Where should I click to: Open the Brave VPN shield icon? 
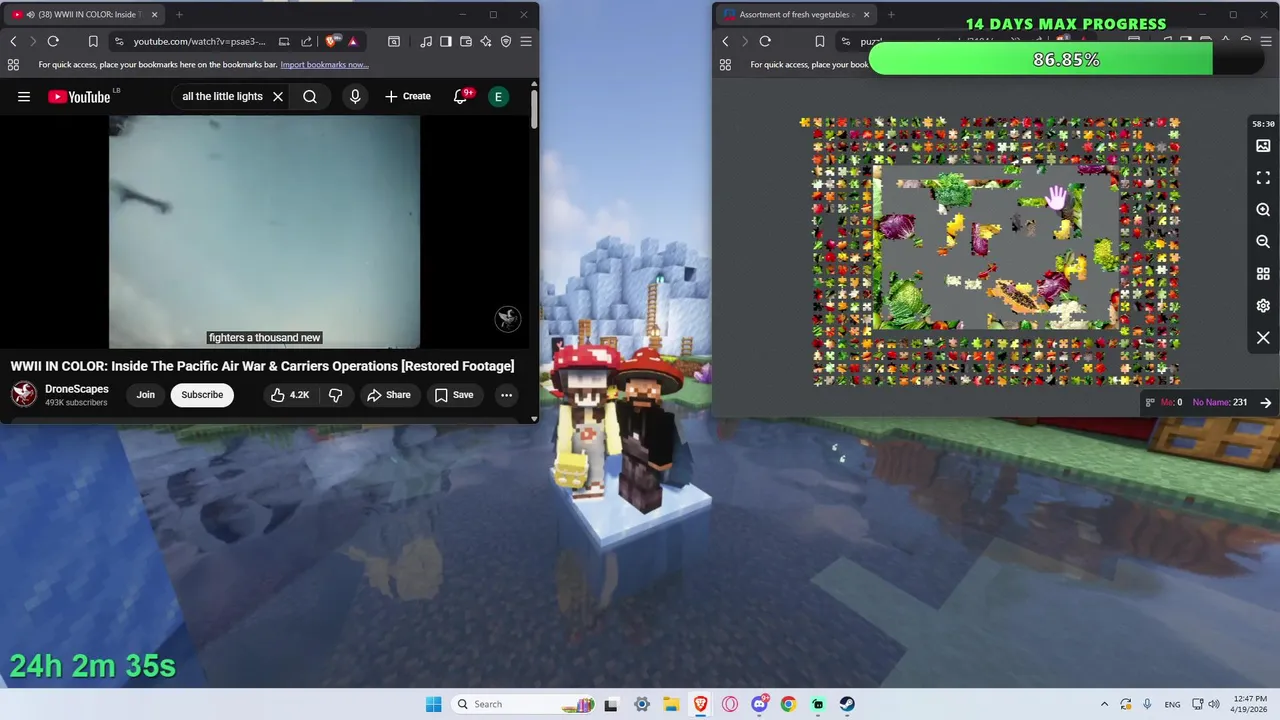point(506,41)
